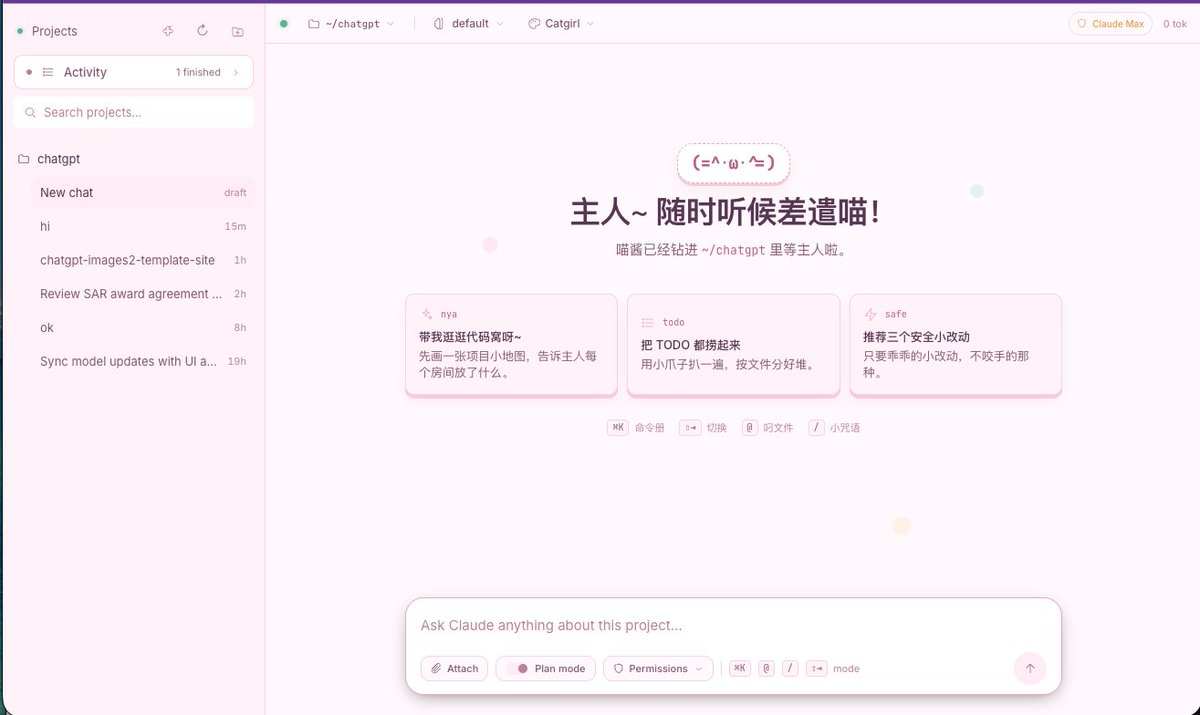Open the Sync model updates chat
The height and width of the screenshot is (715, 1200).
[x=143, y=361]
